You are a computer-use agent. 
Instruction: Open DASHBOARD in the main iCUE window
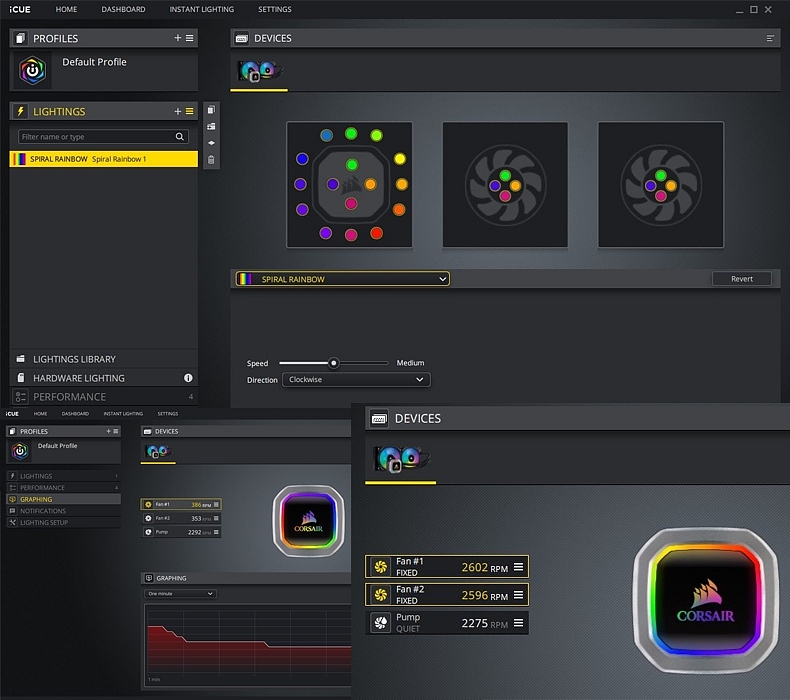123,9
